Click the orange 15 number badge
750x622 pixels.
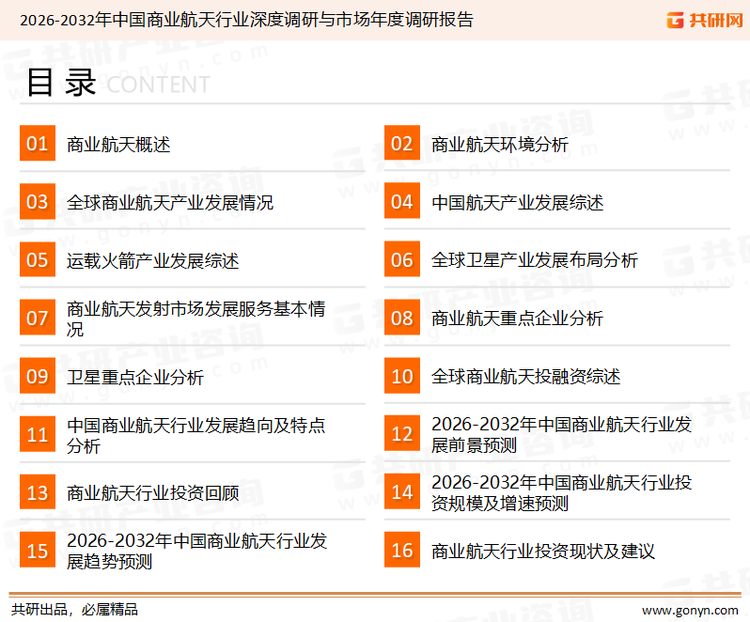(37, 550)
